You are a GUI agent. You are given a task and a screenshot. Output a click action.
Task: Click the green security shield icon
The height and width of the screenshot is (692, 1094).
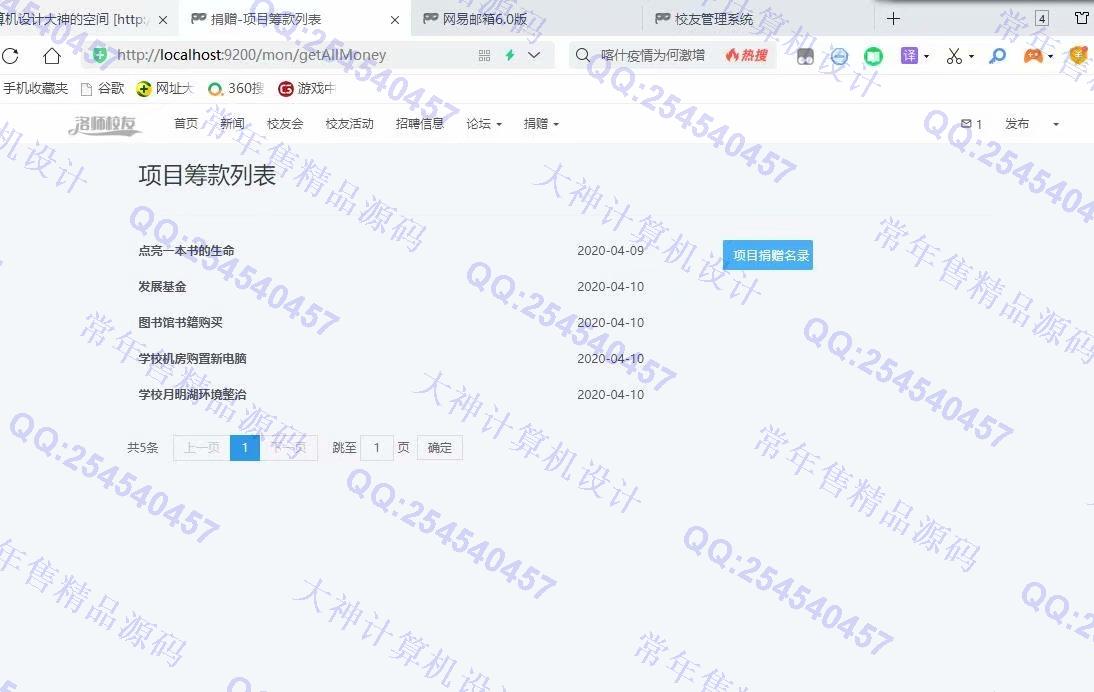pyautogui.click(x=100, y=54)
